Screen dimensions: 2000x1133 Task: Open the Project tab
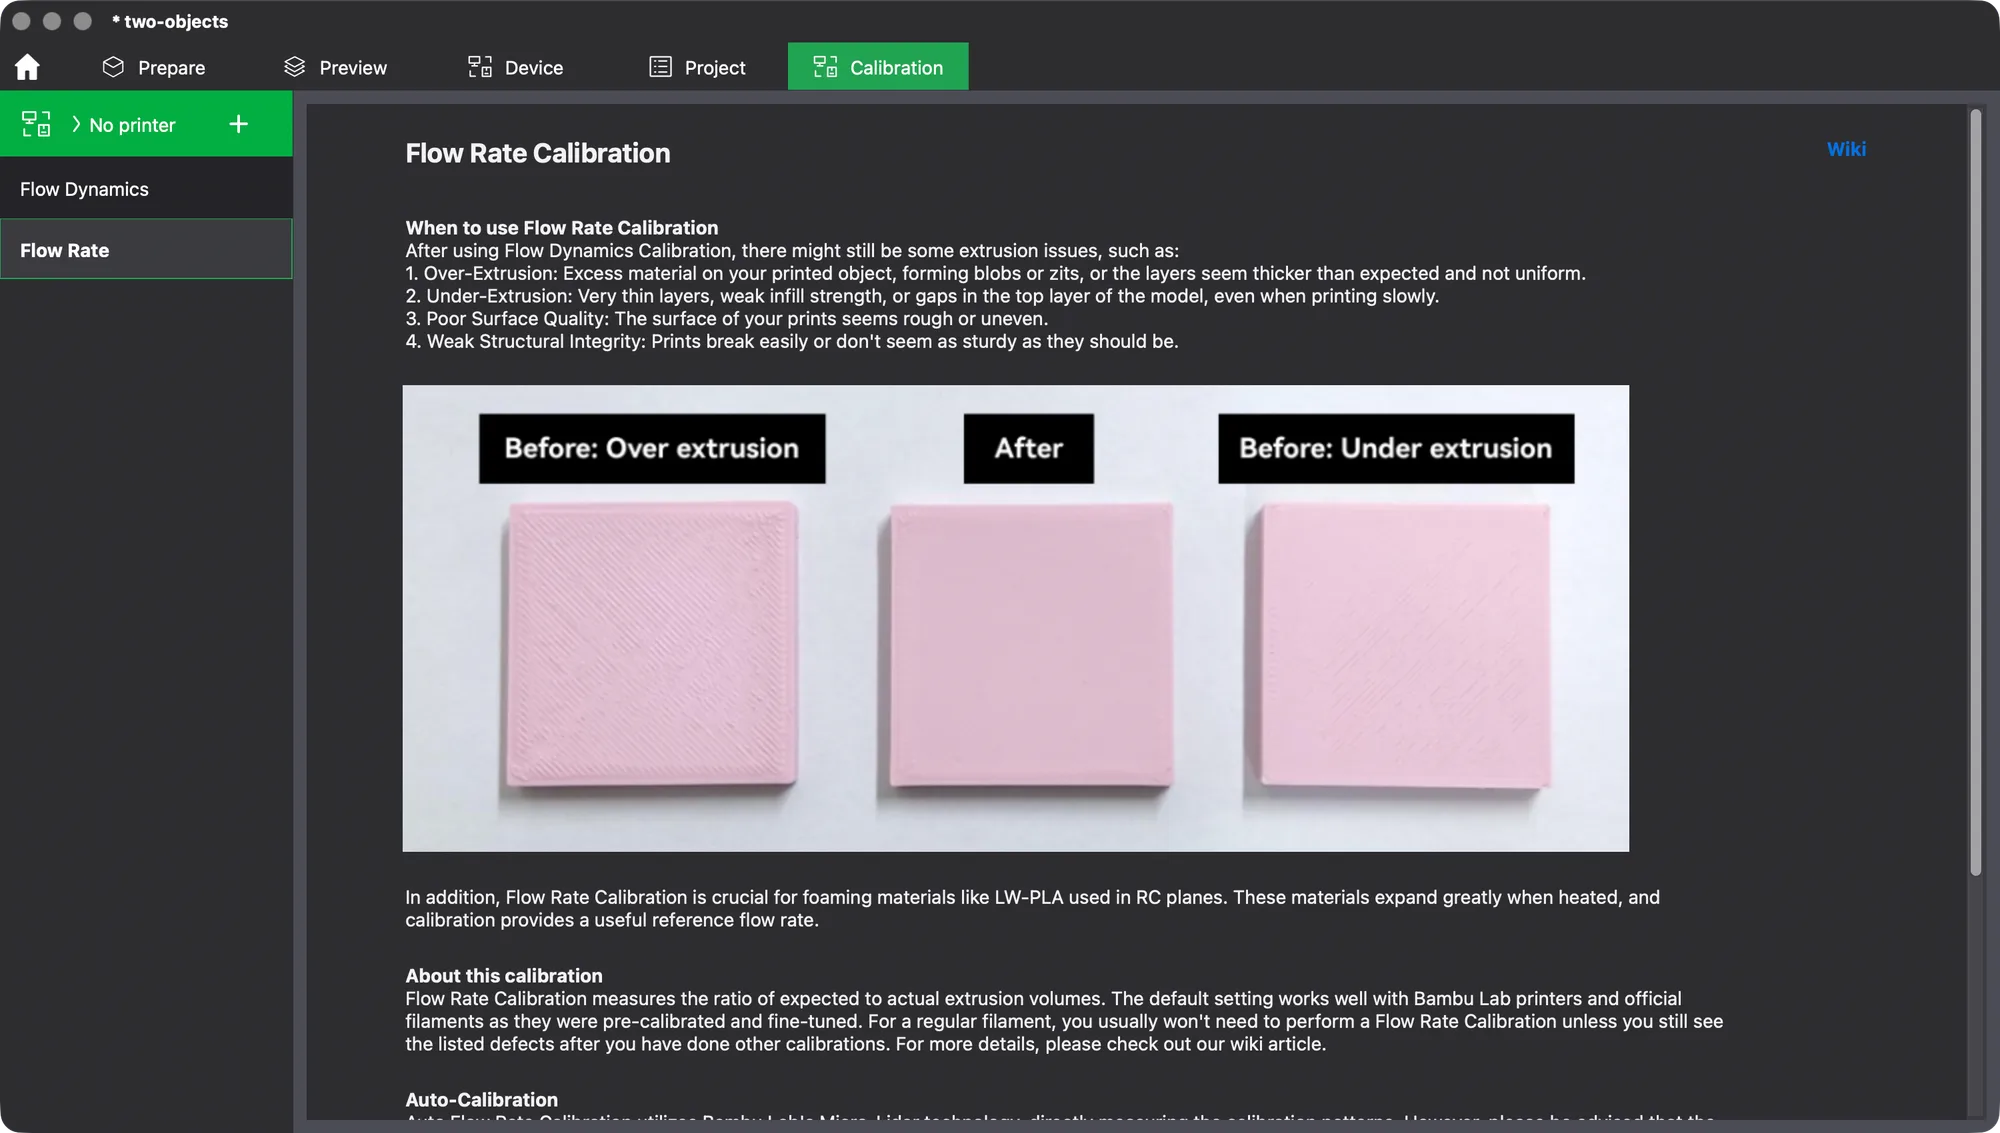coord(698,67)
